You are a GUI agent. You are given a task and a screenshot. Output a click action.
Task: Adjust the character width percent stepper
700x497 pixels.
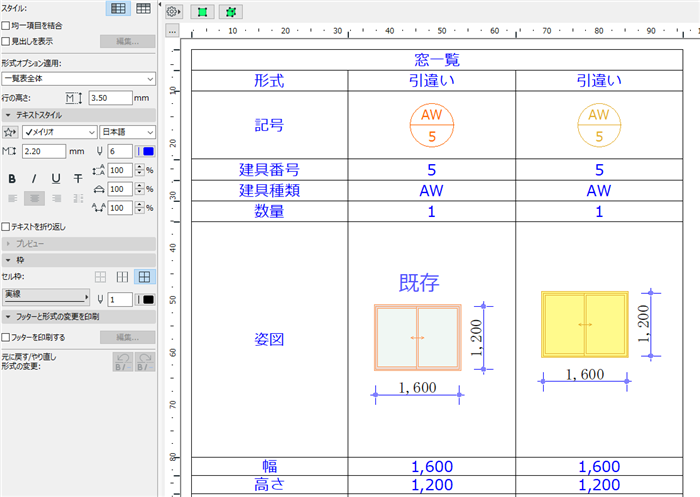[x=140, y=189]
